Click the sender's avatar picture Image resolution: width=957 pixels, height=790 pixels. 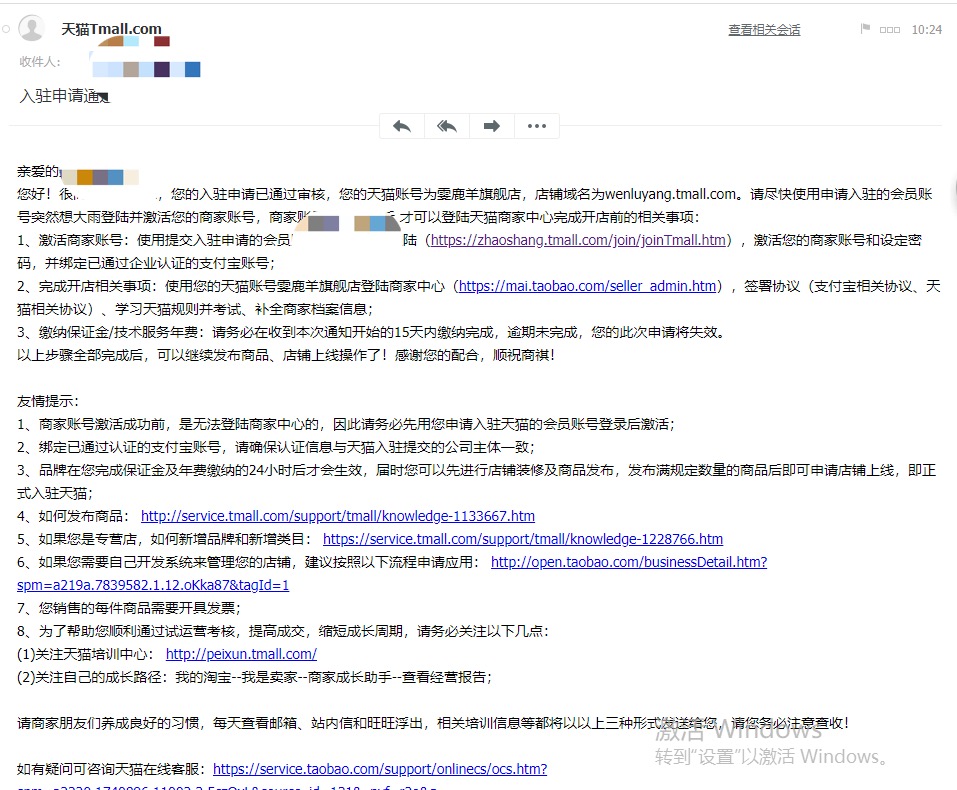point(31,28)
